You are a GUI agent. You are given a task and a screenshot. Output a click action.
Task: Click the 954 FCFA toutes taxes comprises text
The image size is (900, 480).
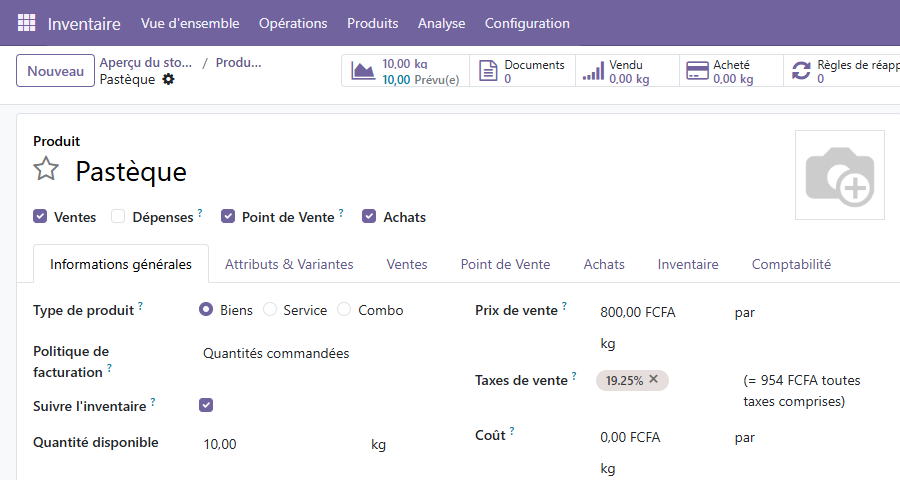[x=802, y=390]
